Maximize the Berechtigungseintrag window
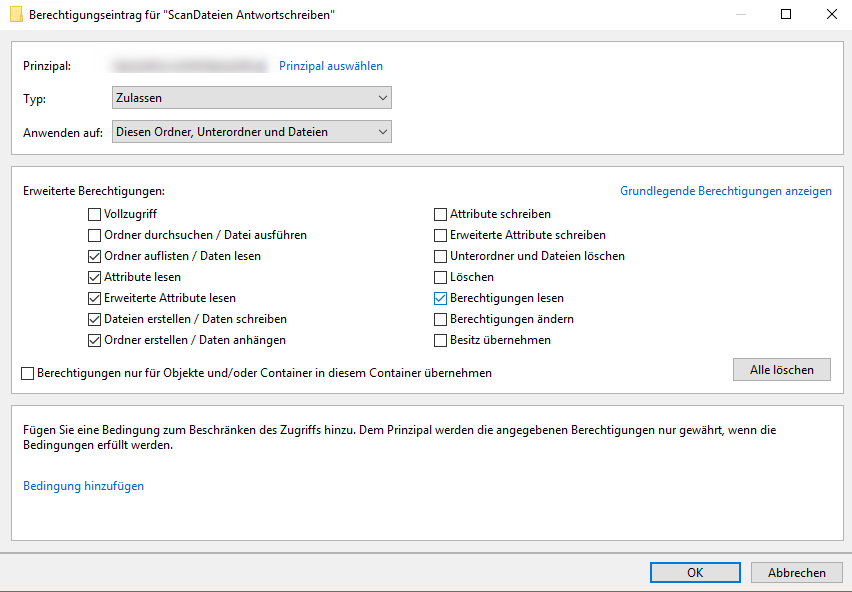The width and height of the screenshot is (852, 592). pyautogui.click(x=786, y=14)
